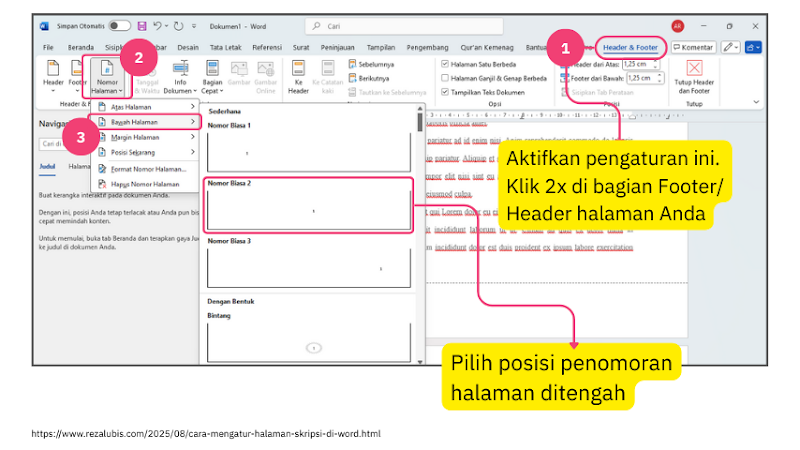Open the Referensi tab
The image size is (800, 450).
point(267,47)
